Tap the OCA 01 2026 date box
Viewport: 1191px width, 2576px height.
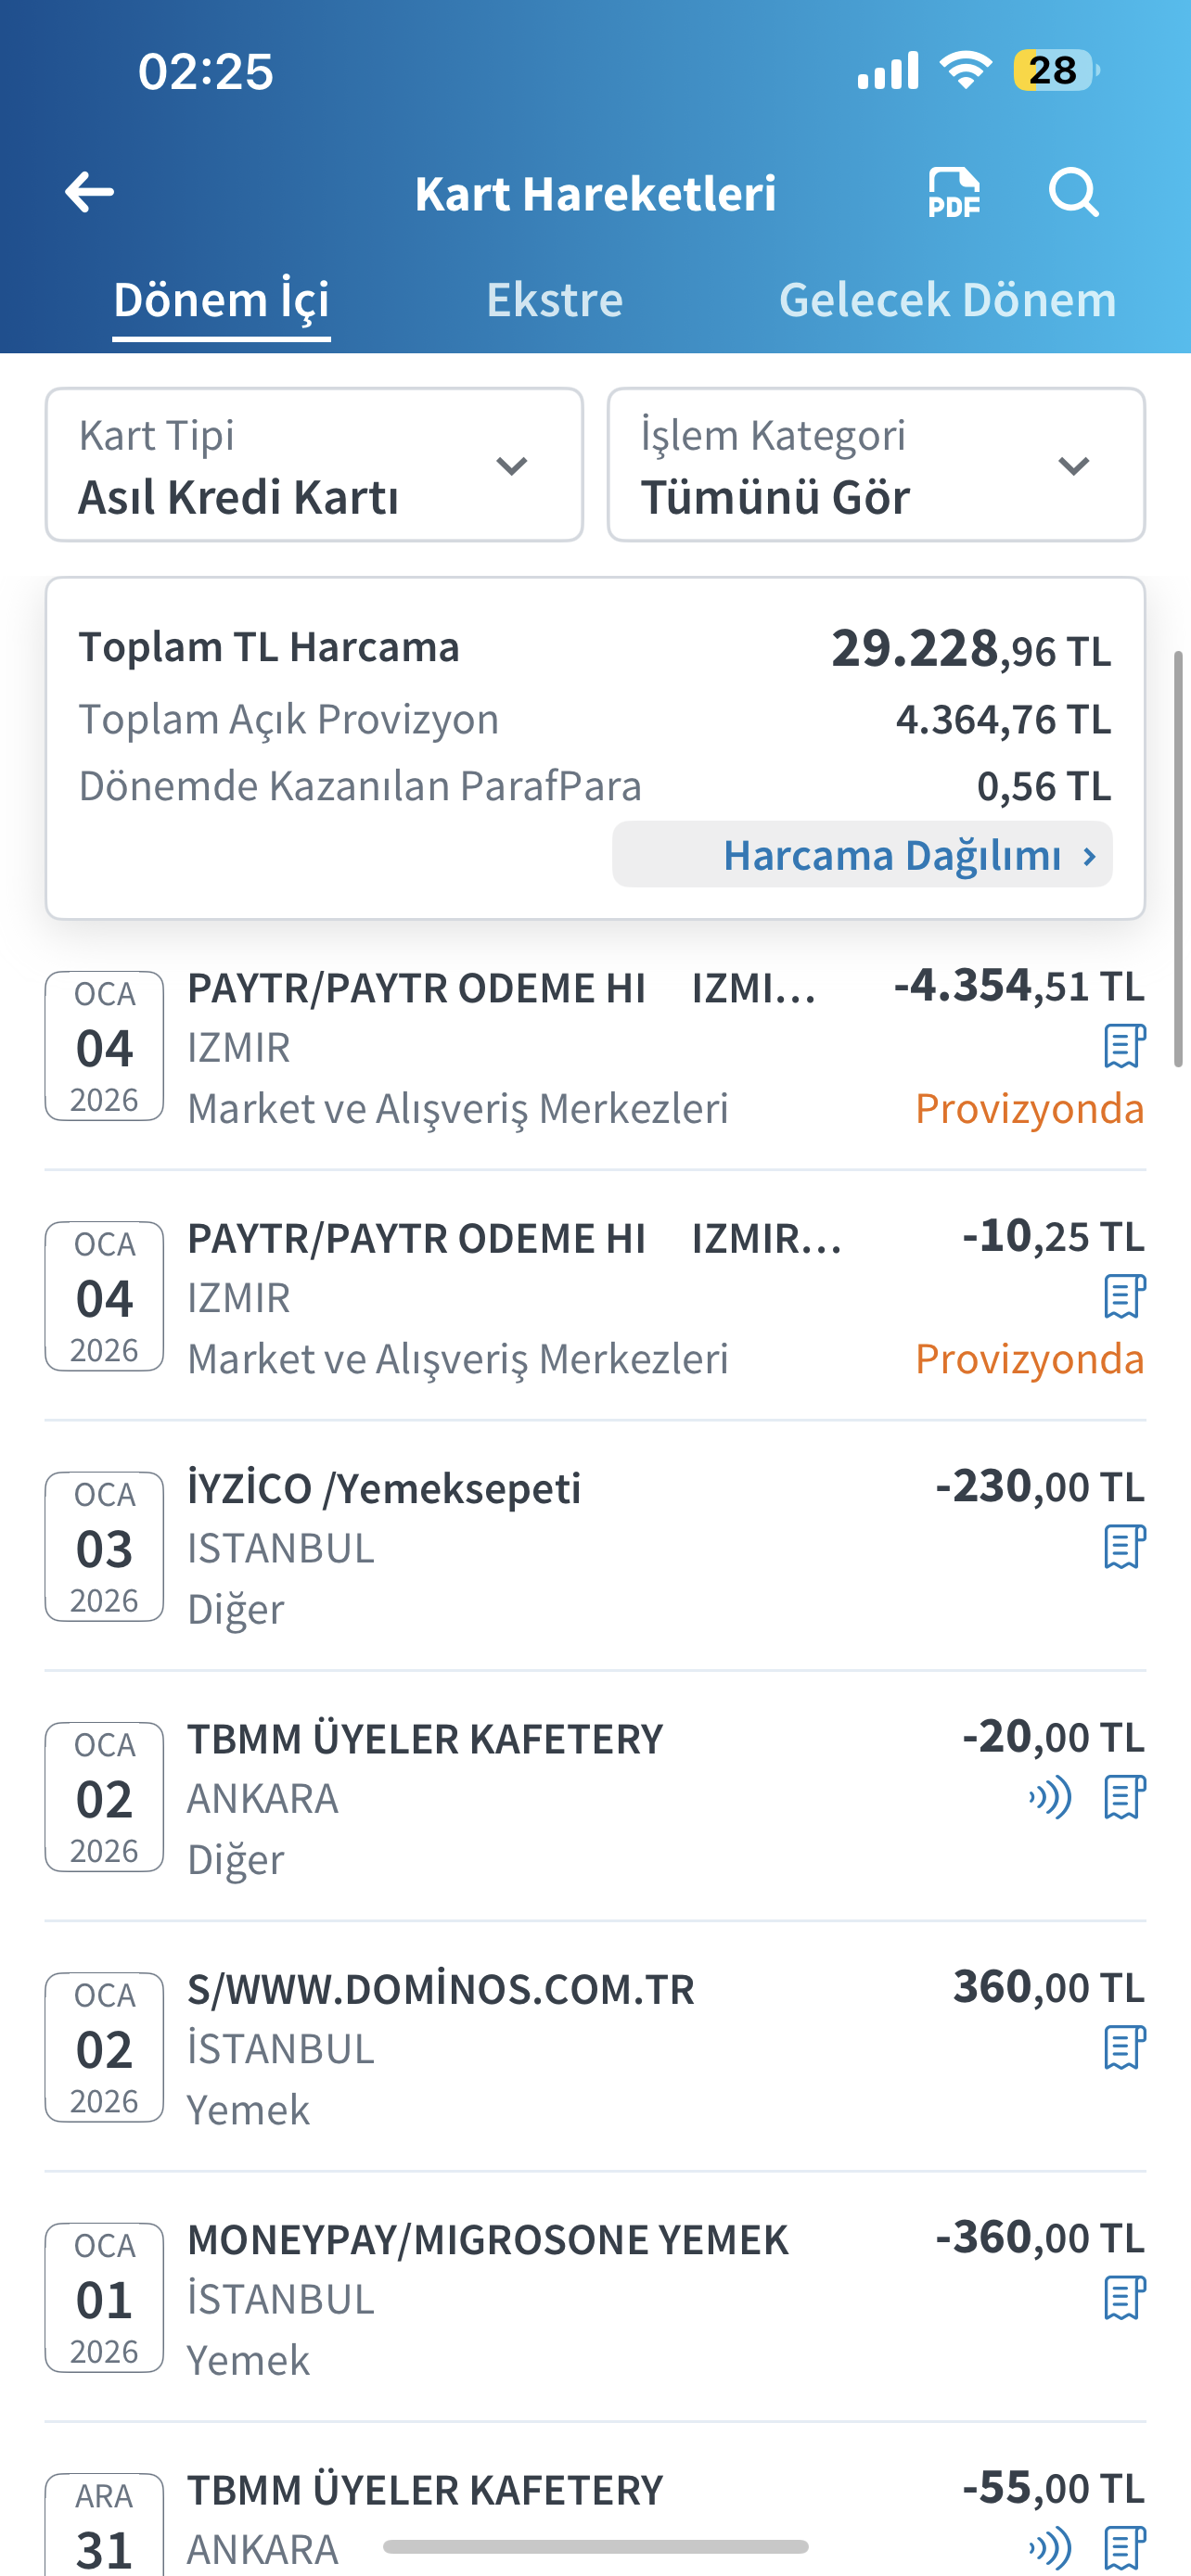point(104,2297)
